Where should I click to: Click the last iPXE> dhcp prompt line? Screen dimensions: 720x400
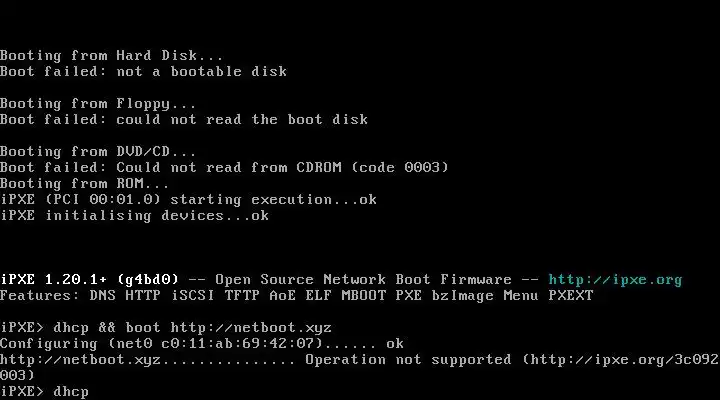(x=45, y=391)
